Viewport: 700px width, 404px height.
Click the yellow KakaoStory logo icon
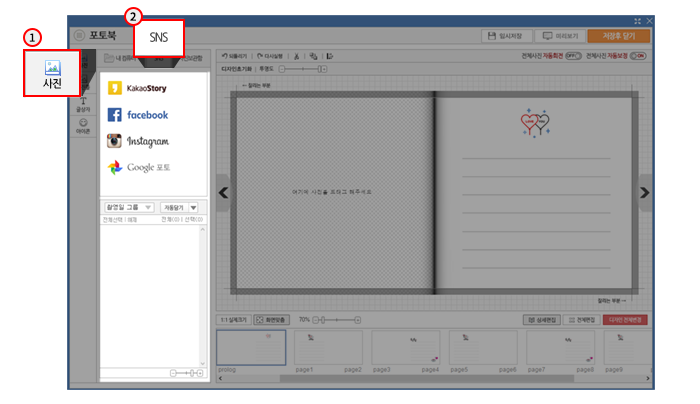[x=114, y=88]
